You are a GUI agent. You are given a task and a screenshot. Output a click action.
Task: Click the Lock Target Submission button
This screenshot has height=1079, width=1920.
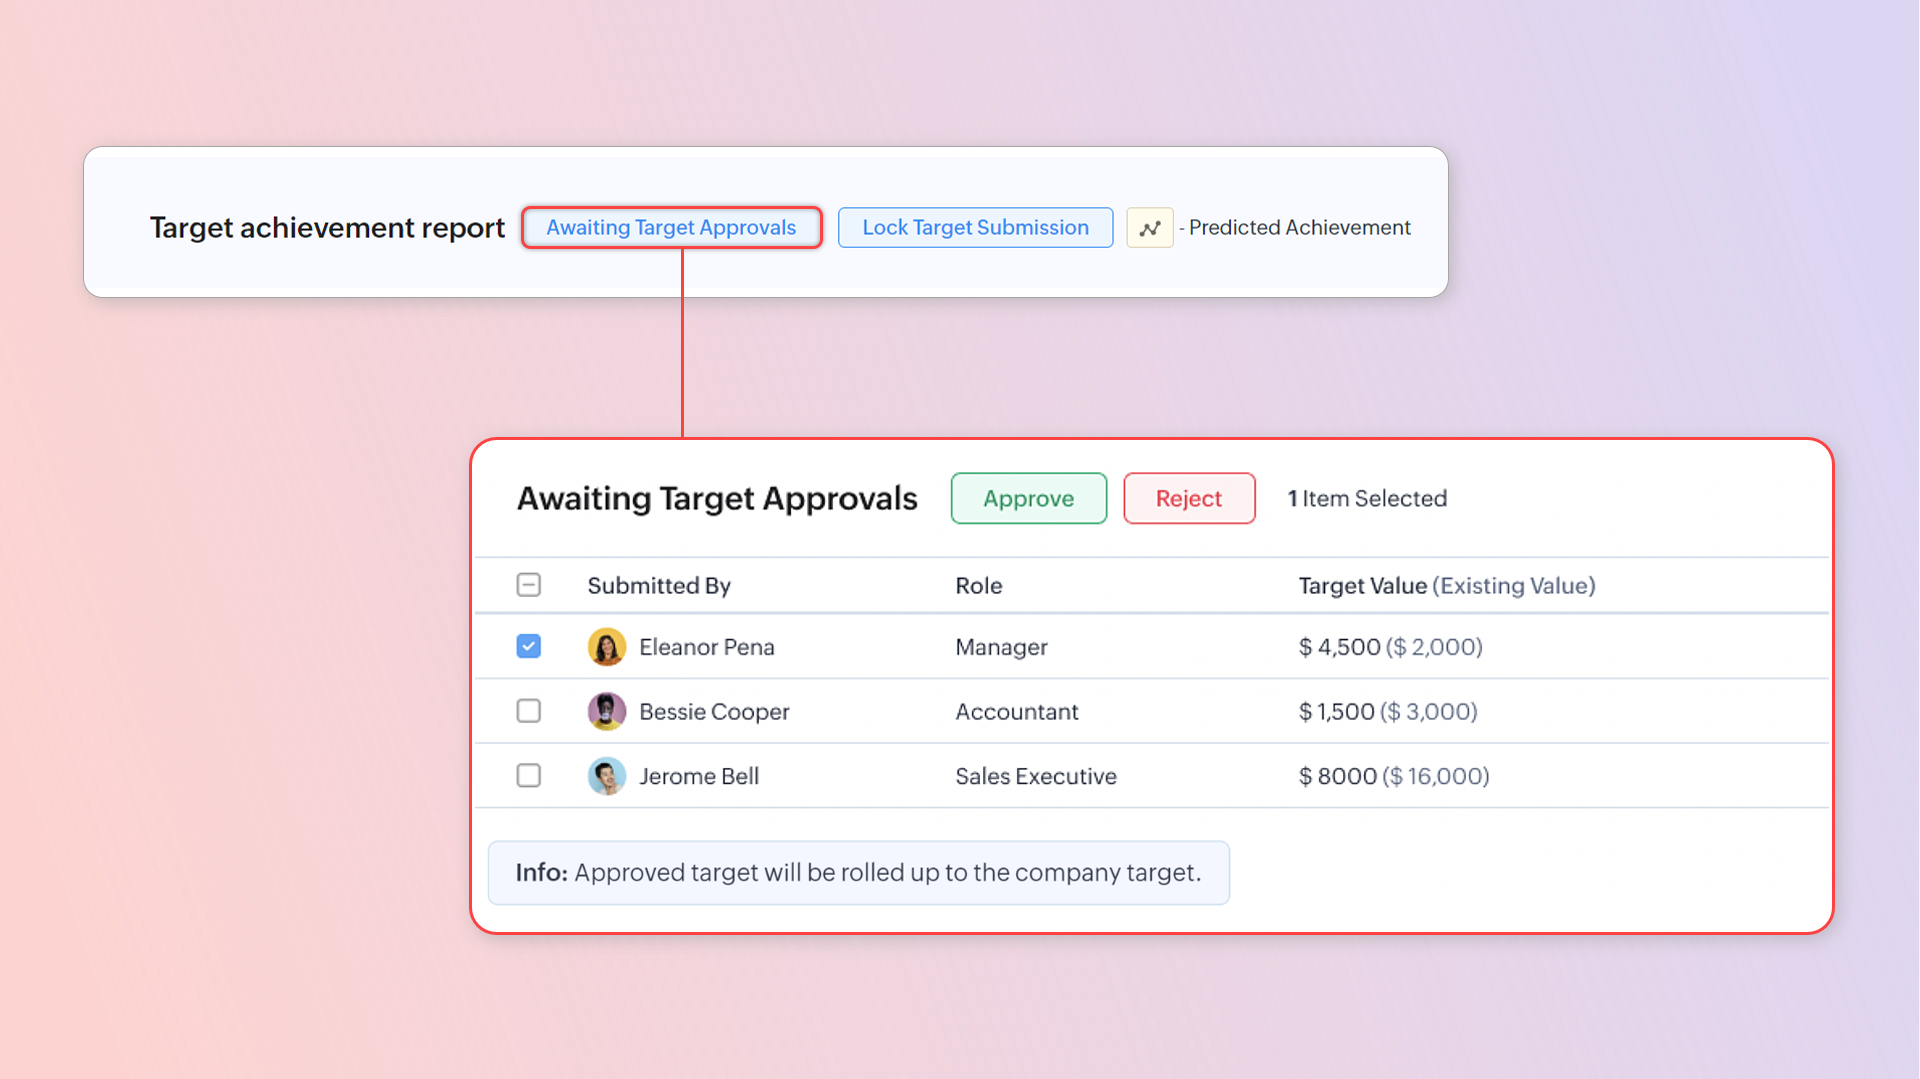click(975, 228)
